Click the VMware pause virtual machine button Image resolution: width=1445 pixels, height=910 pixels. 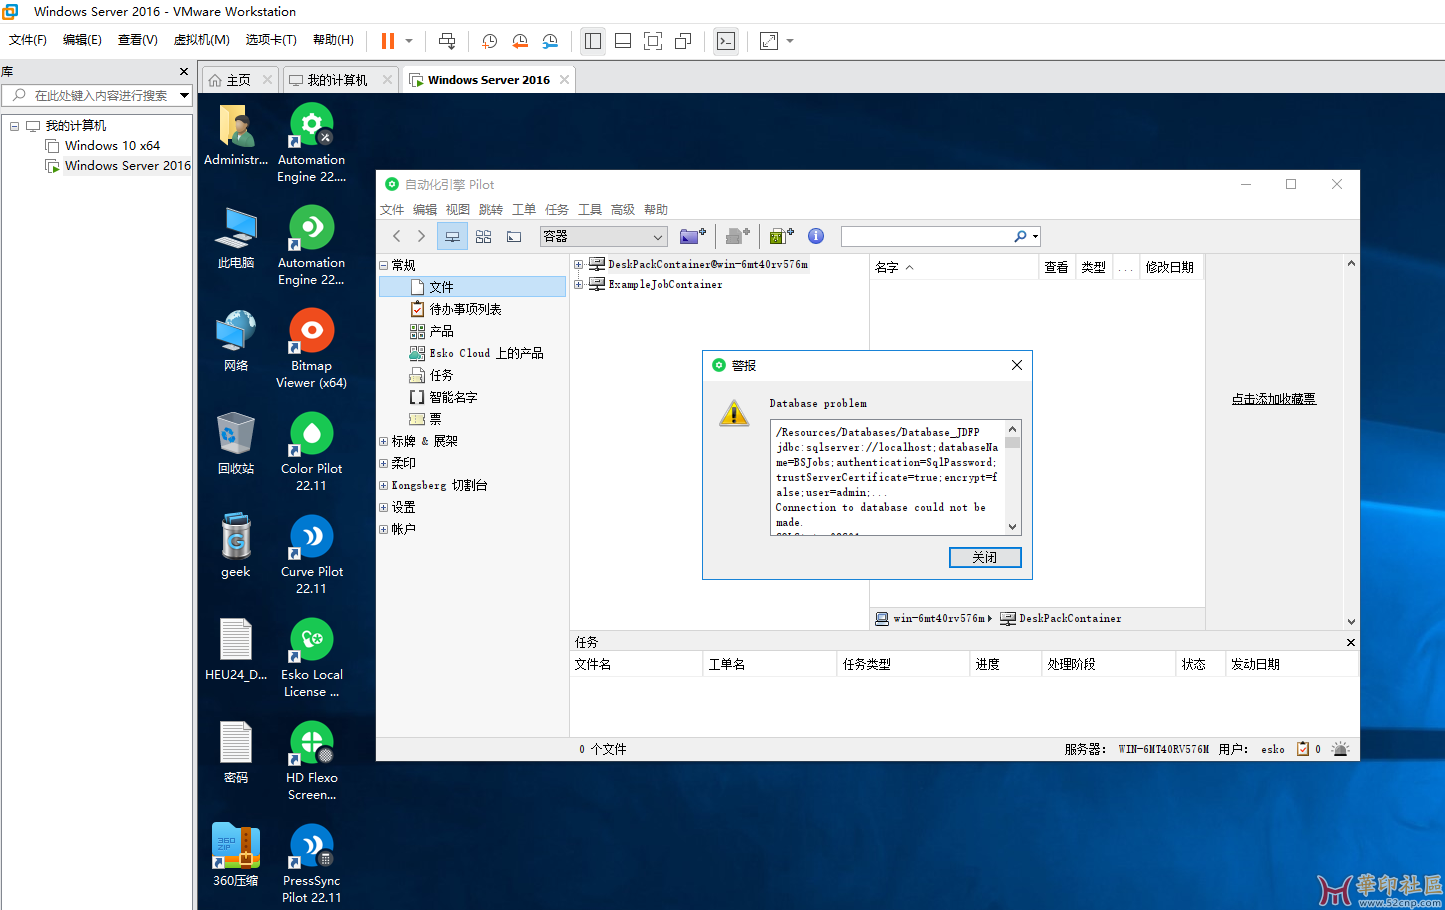coord(387,41)
